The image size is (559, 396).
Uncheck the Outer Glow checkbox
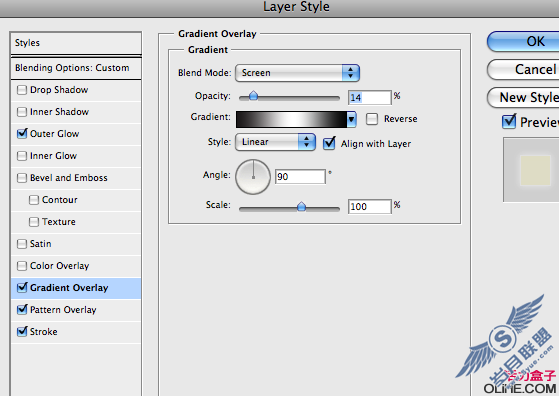22,134
